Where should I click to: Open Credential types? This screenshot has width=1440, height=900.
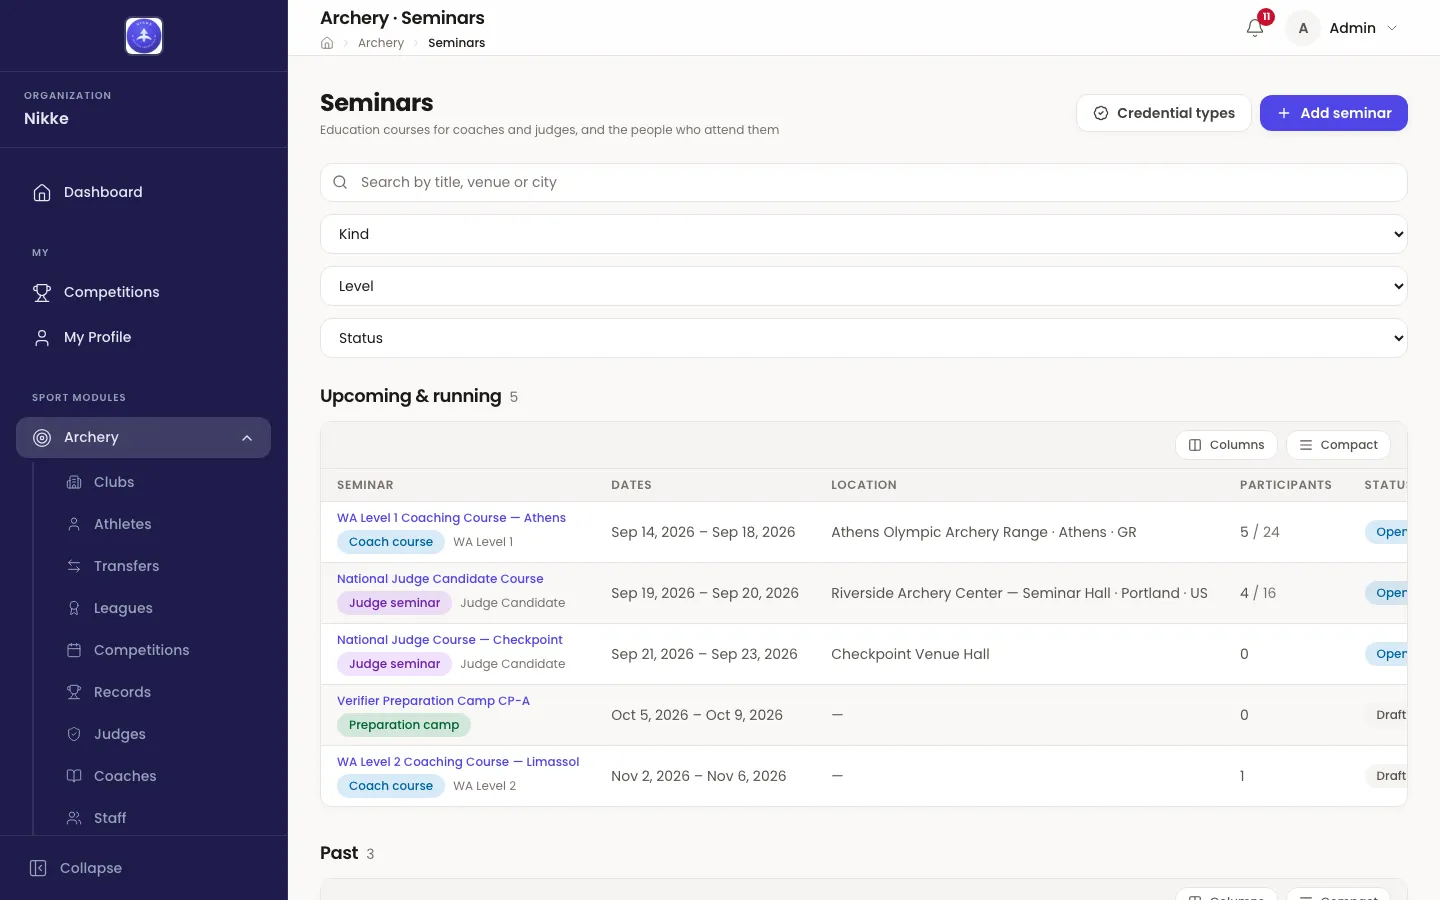[x=1163, y=113]
